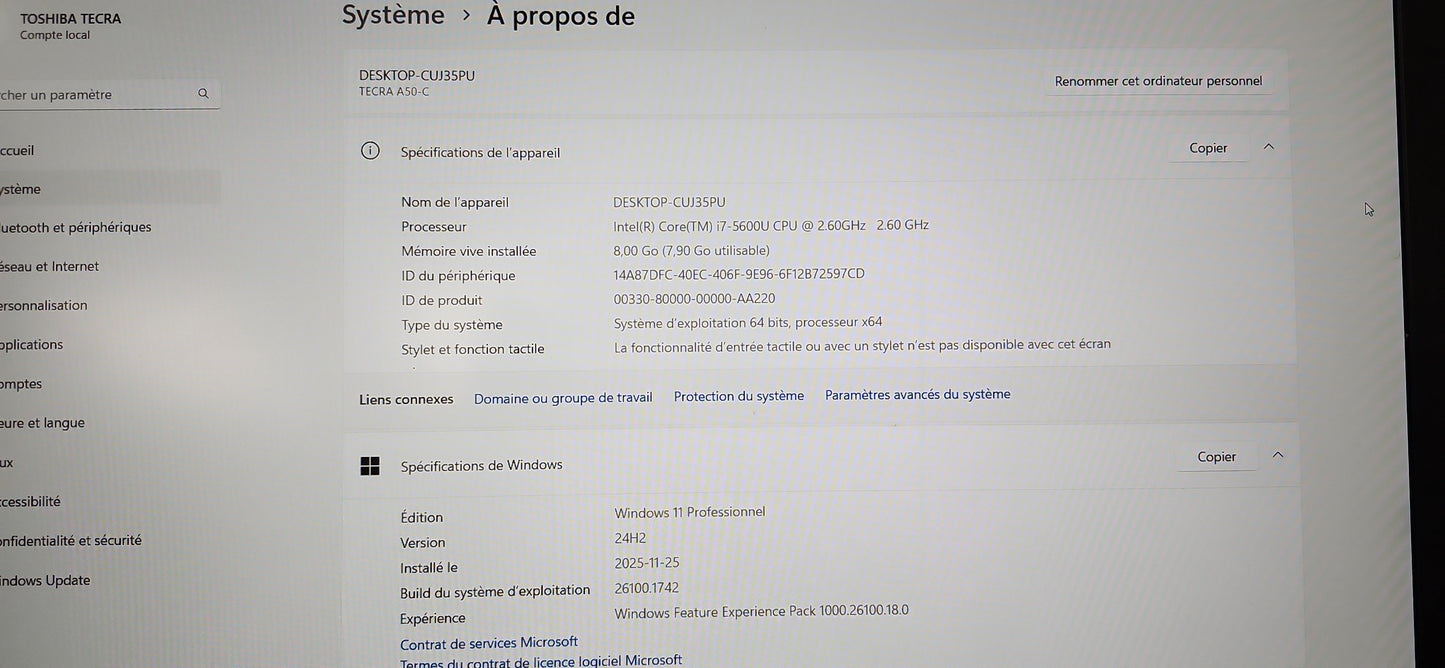Image resolution: width=1445 pixels, height=668 pixels.
Task: Open Domaine ou groupe de travail
Action: (562, 397)
